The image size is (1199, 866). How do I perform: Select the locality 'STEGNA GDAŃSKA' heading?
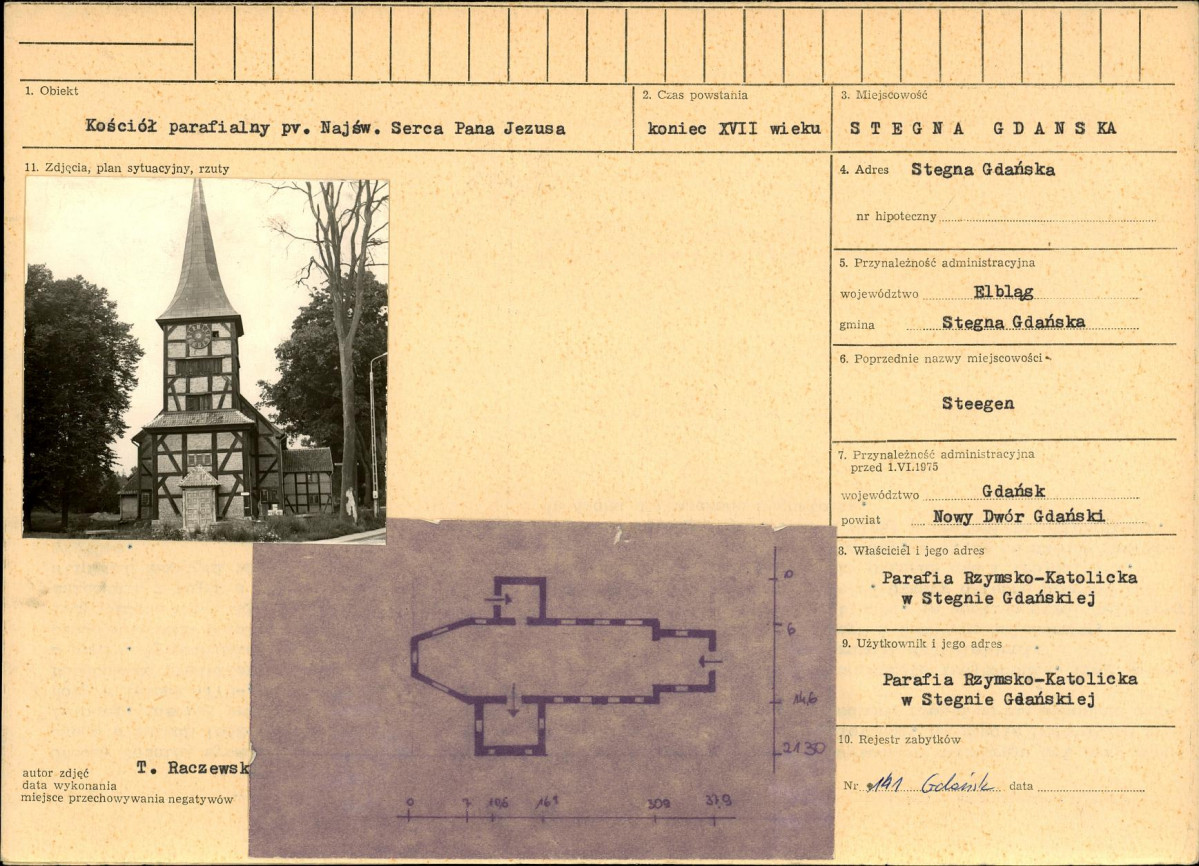pyautogui.click(x=983, y=128)
